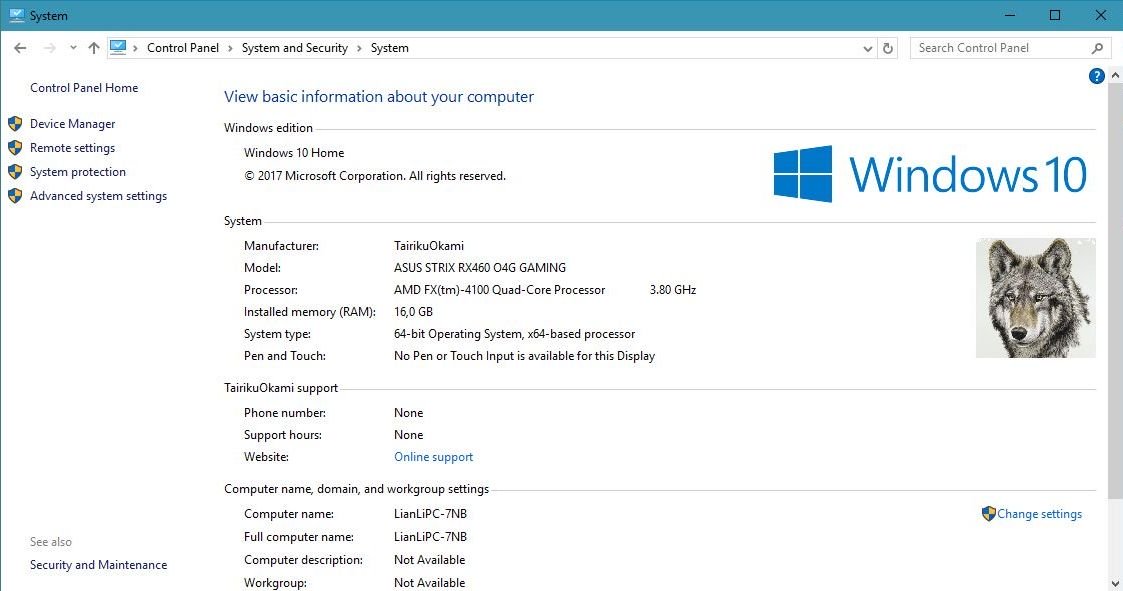Select the System breadcrumb
1123x591 pixels.
click(390, 48)
